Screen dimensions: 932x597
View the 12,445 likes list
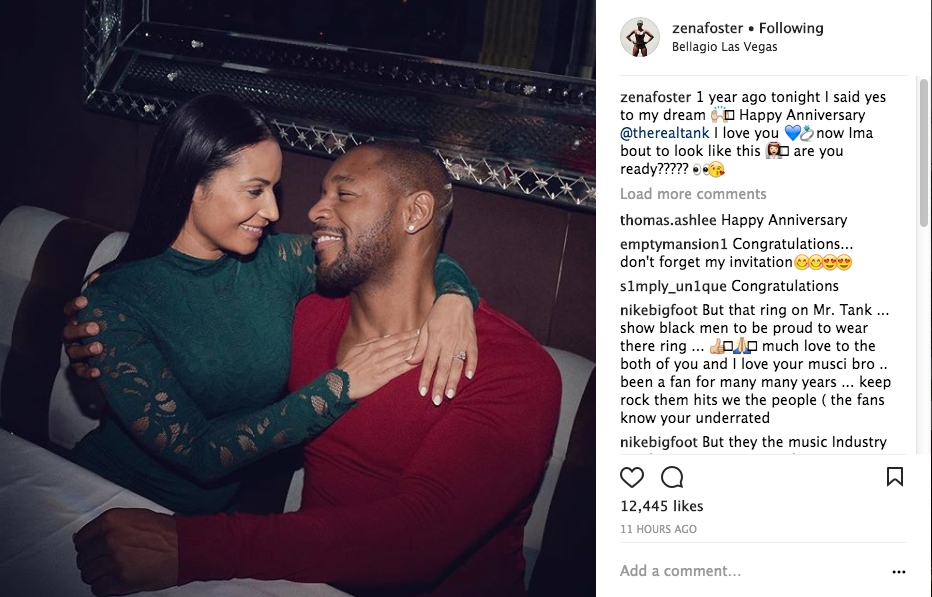[662, 506]
